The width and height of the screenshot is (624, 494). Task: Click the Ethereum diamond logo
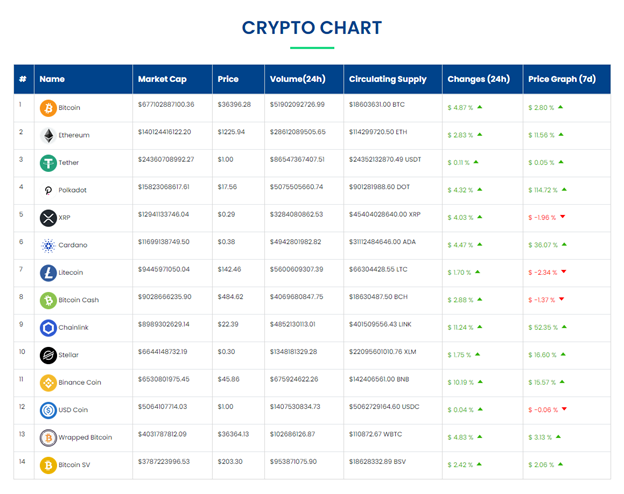tap(48, 135)
